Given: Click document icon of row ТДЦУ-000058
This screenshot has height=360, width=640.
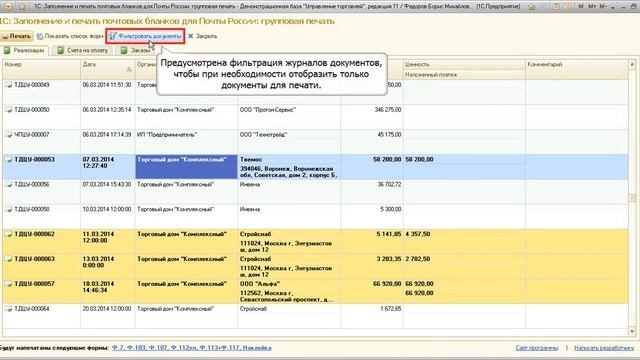Looking at the screenshot, I should click(x=9, y=209).
